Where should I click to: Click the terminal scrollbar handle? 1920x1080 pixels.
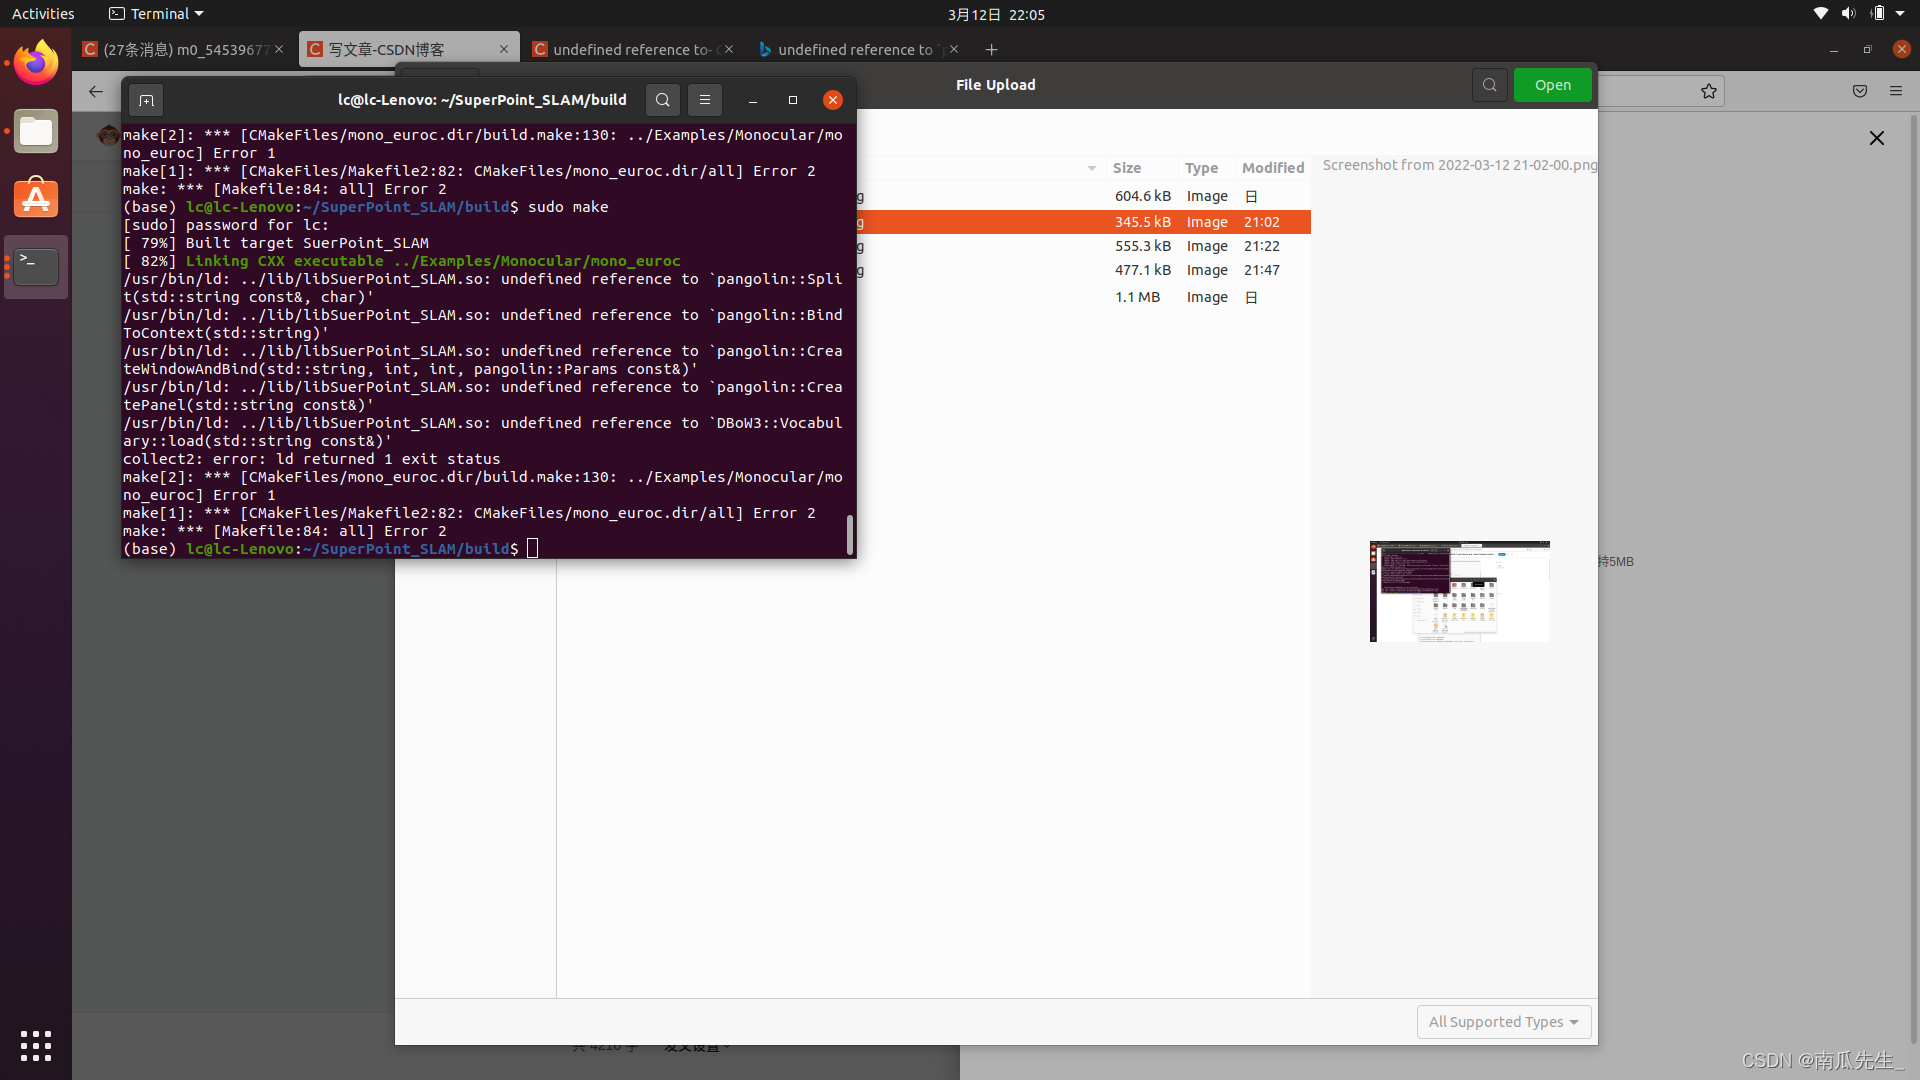(850, 535)
